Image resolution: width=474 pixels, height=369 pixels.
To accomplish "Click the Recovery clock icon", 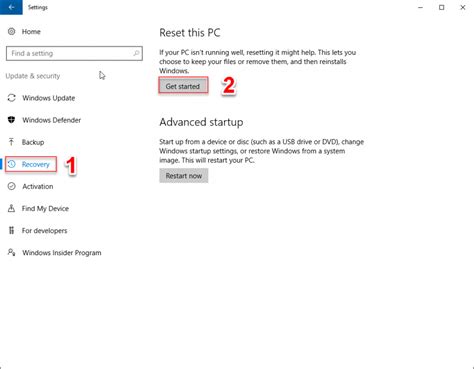I will click(12, 164).
